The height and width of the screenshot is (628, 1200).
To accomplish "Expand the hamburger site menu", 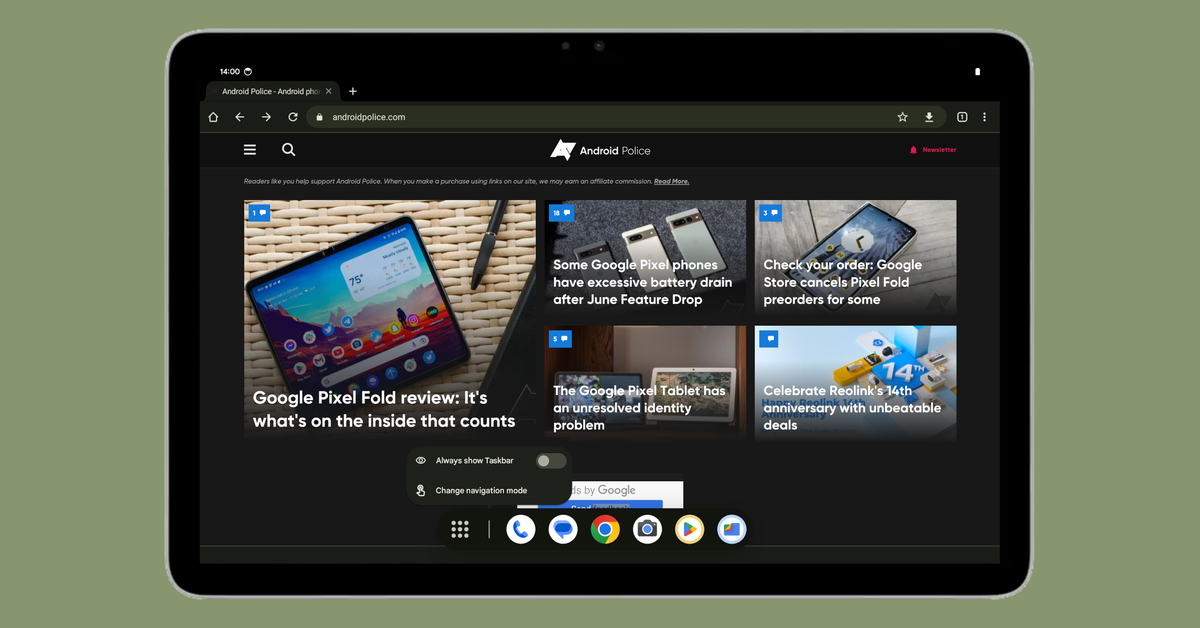I will click(x=250, y=150).
